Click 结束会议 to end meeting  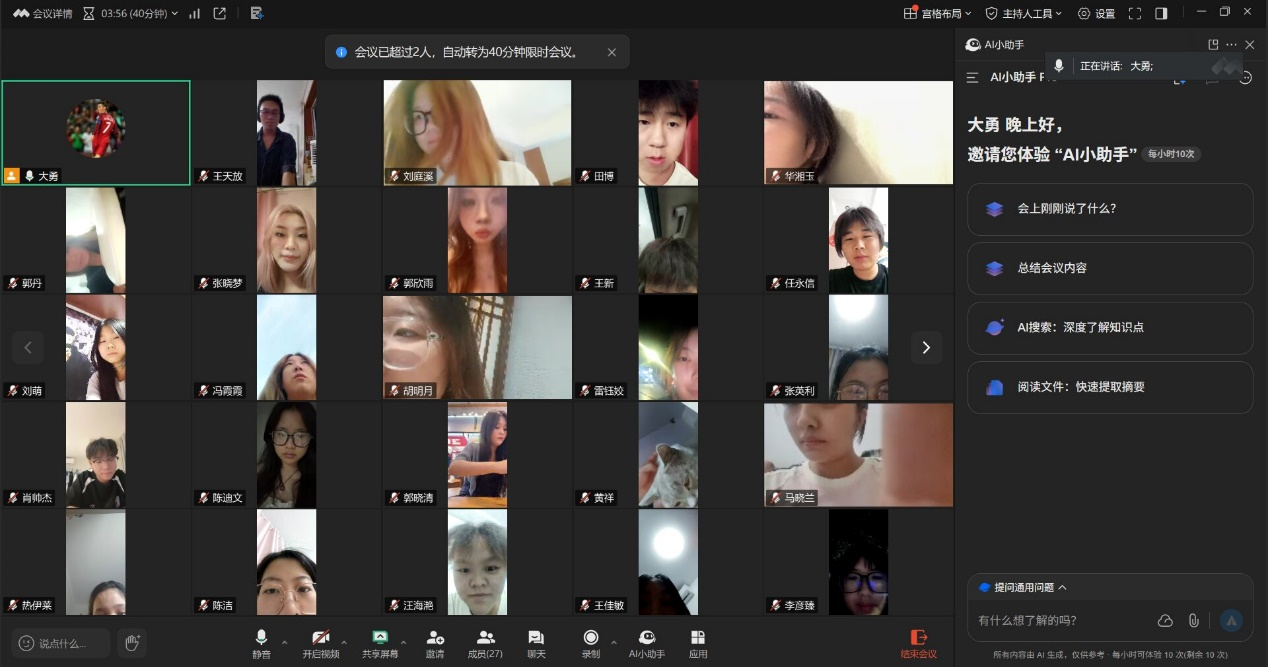coord(918,642)
